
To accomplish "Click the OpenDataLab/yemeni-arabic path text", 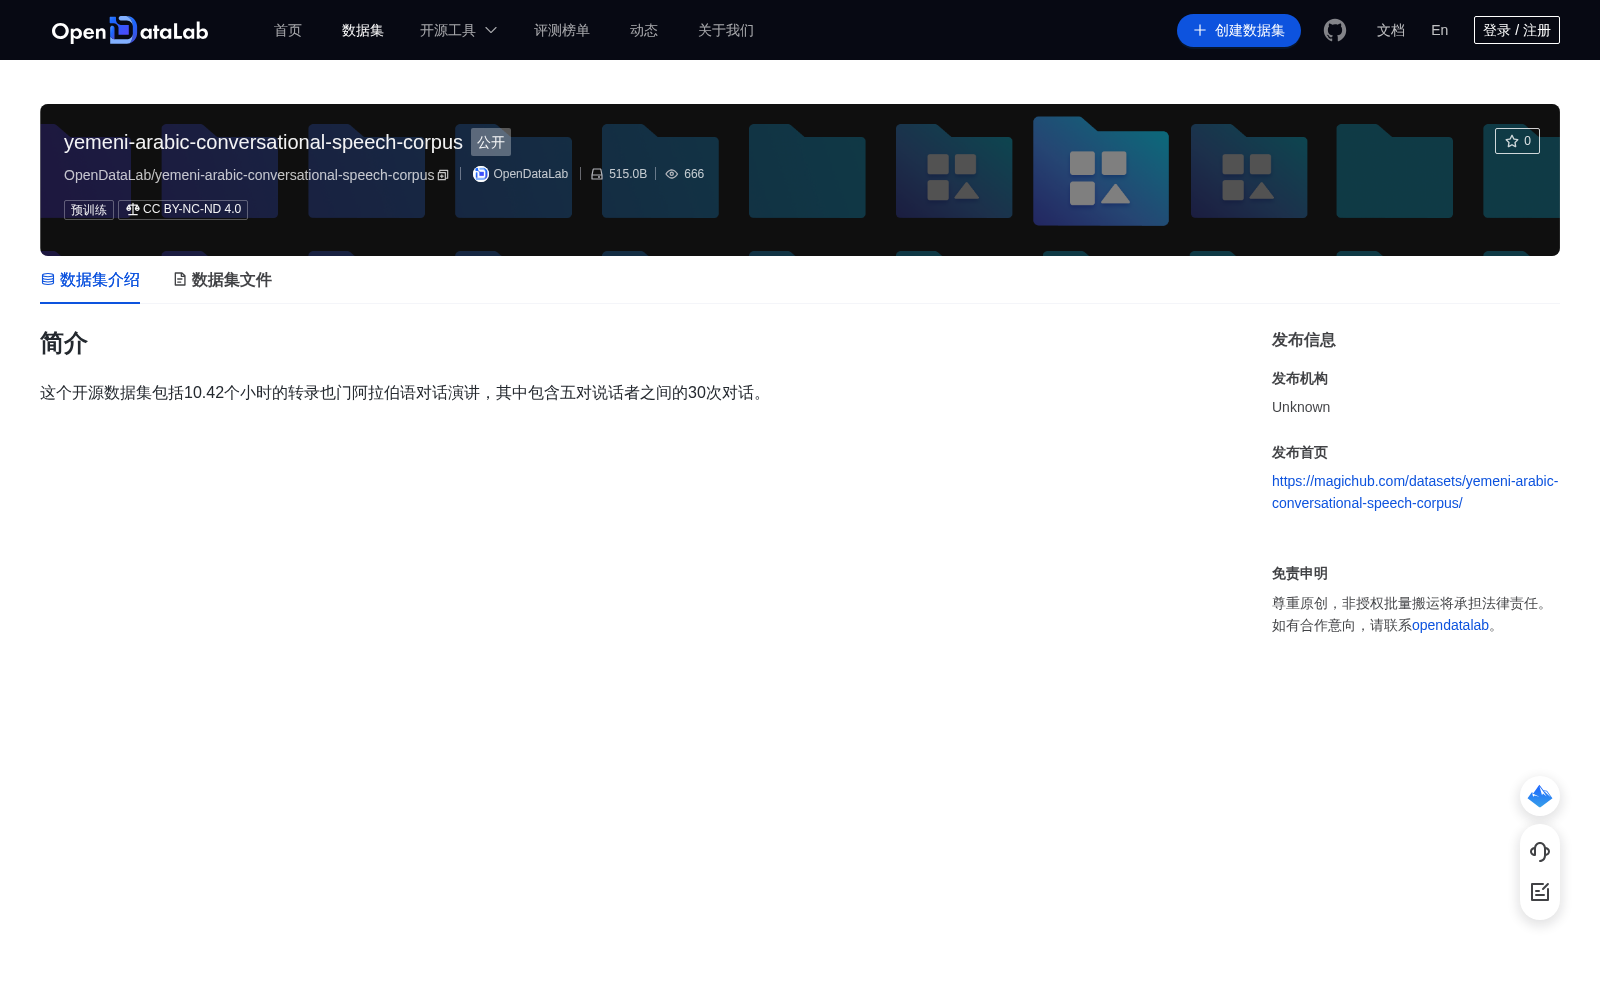I will (249, 175).
